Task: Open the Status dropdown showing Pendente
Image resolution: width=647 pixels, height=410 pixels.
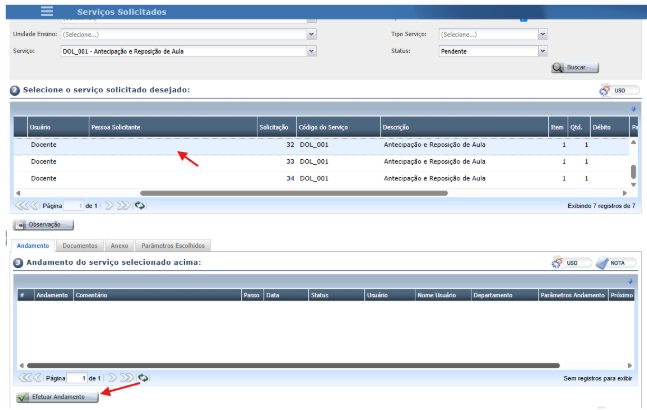Action: pos(543,49)
